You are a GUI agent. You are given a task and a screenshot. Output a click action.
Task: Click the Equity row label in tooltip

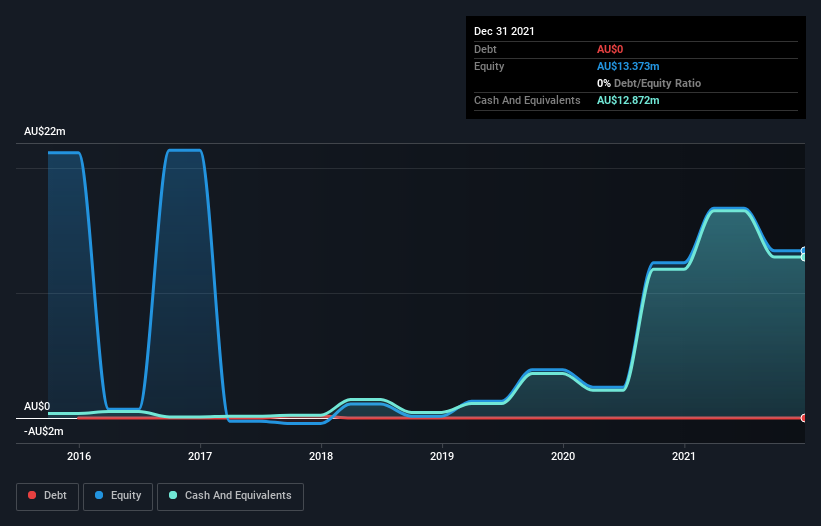pyautogui.click(x=489, y=66)
